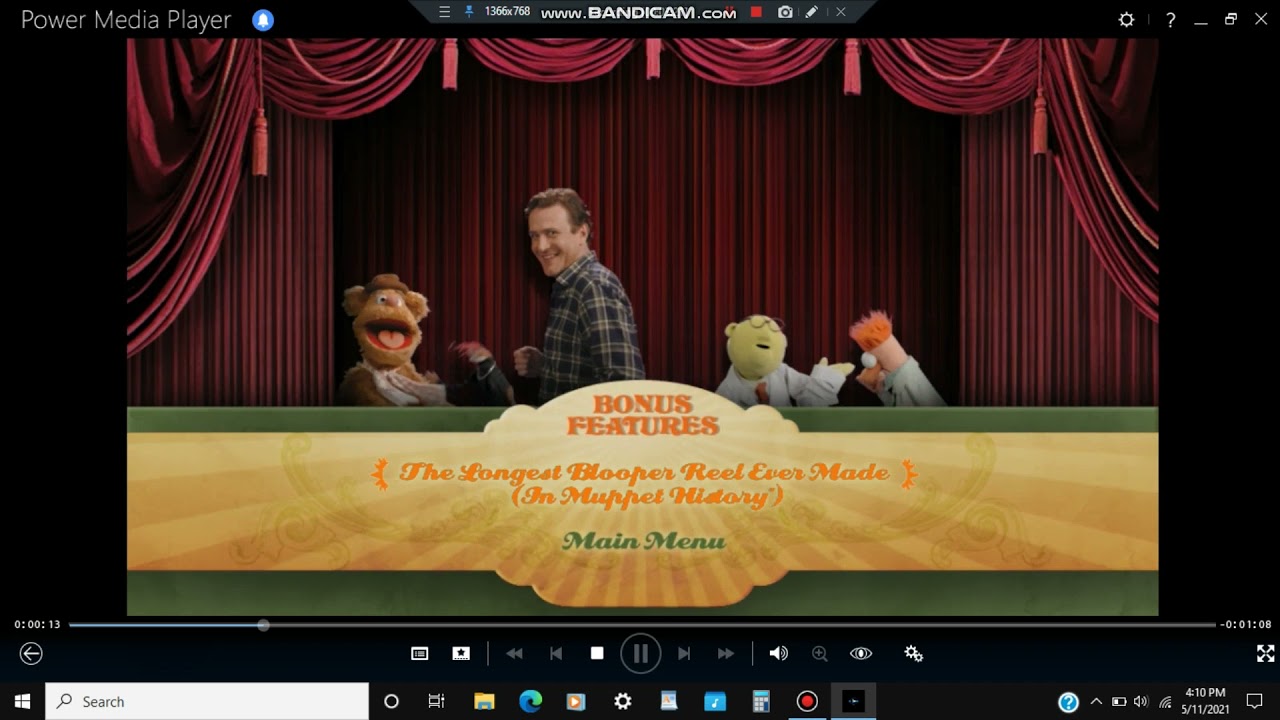Close the Bandicam recording toolbar
The image size is (1280, 720).
tap(840, 12)
